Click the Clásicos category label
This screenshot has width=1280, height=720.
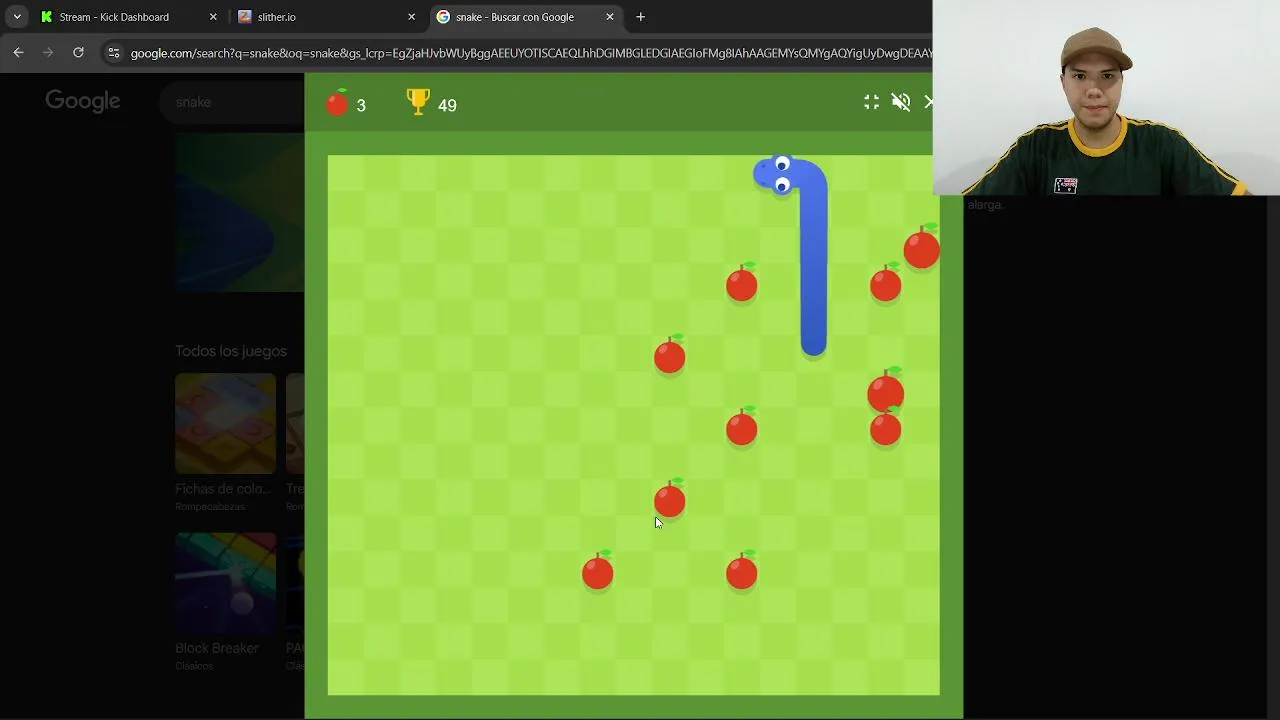click(194, 666)
